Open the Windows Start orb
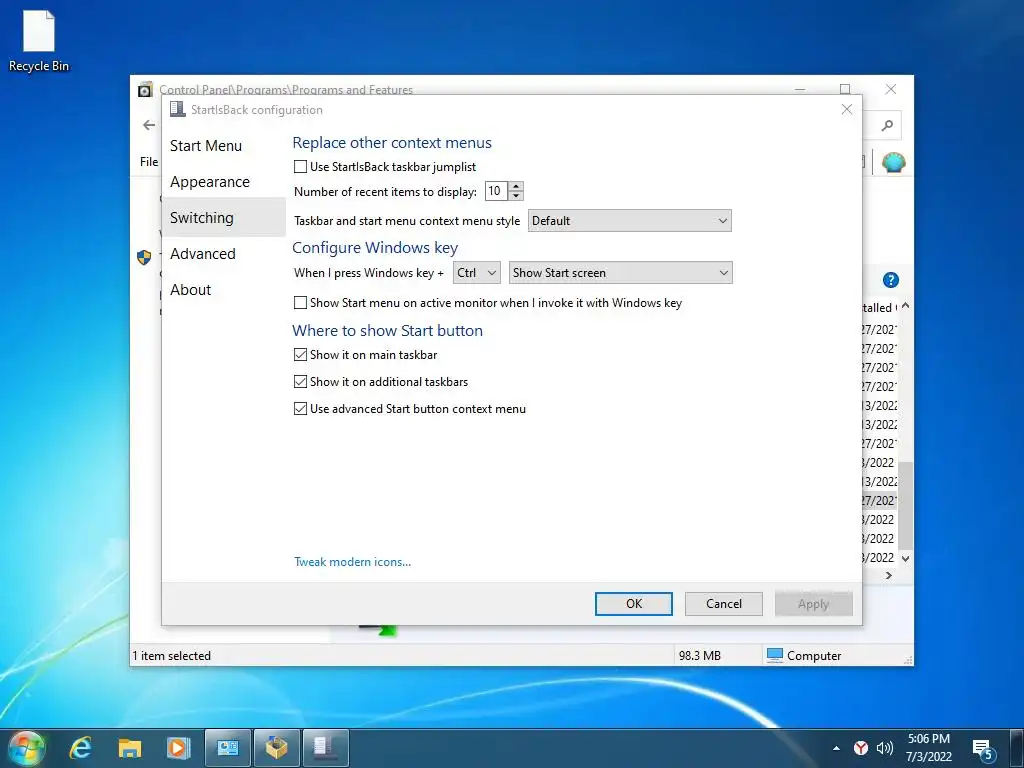This screenshot has height=768, width=1024. [x=25, y=748]
